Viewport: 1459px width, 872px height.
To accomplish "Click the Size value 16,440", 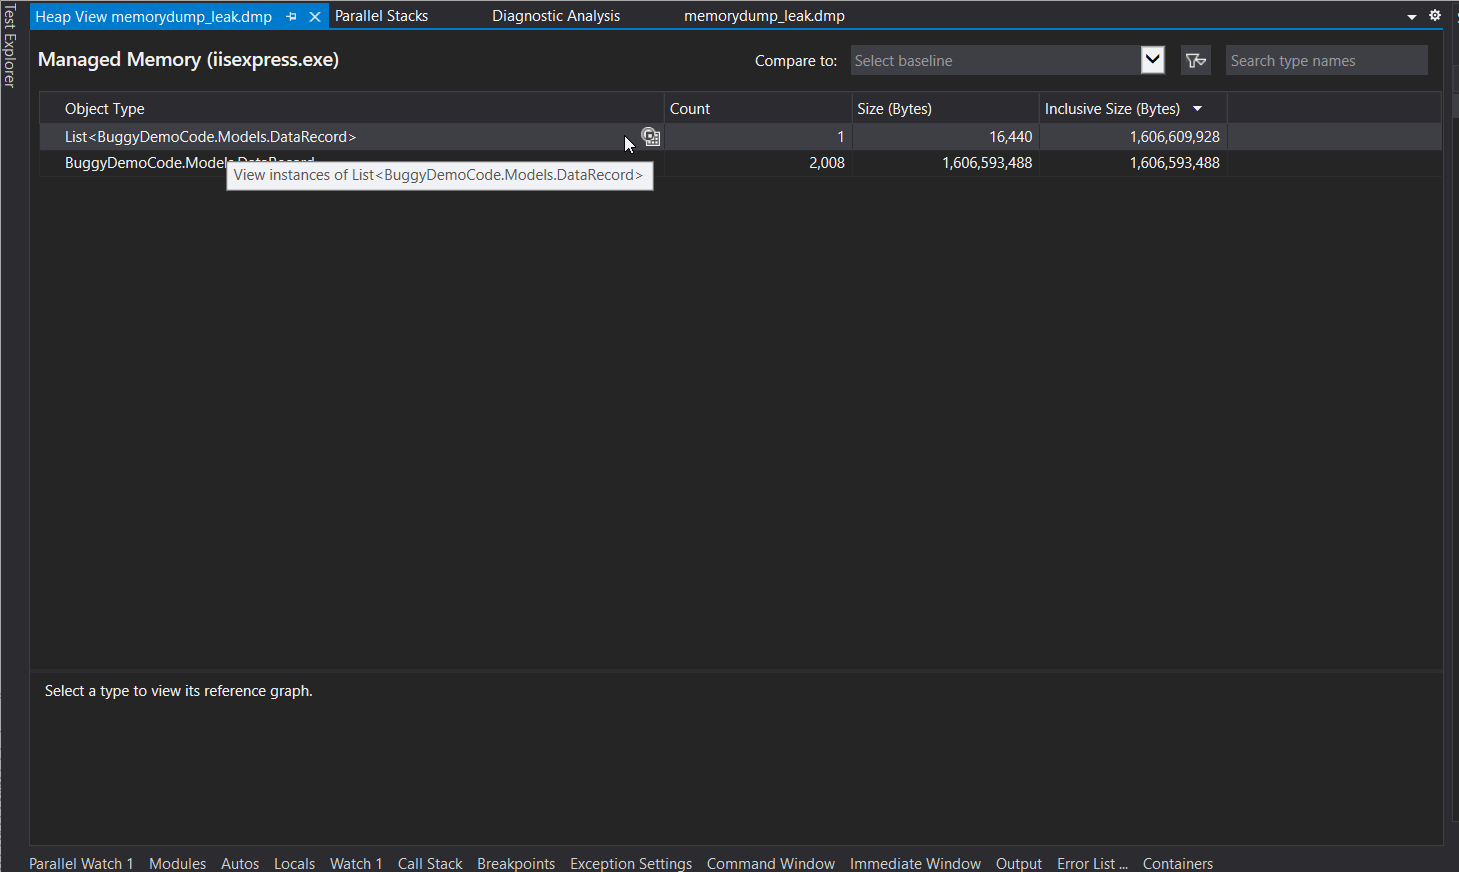I will point(1011,137).
